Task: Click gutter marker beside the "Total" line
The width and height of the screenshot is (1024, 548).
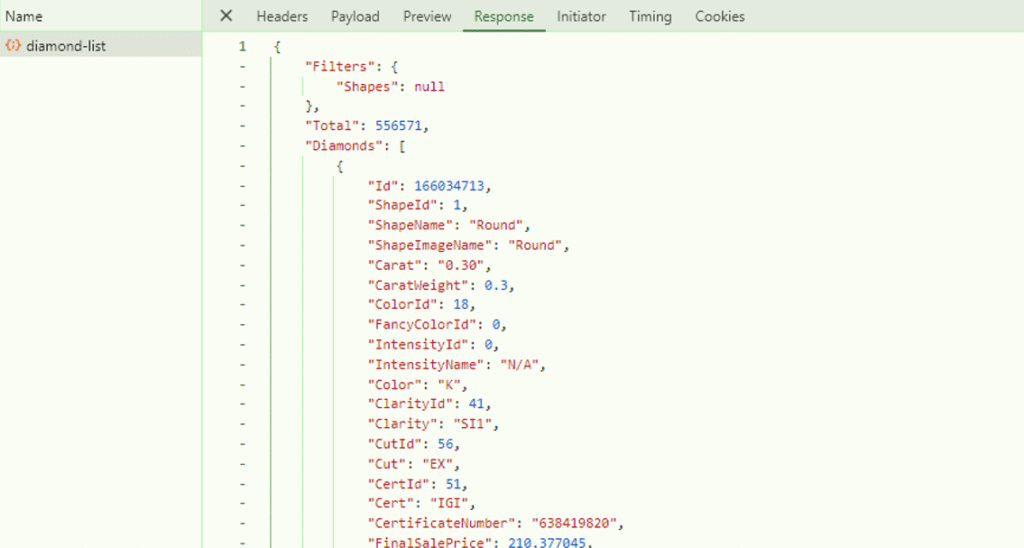Action: click(x=242, y=126)
